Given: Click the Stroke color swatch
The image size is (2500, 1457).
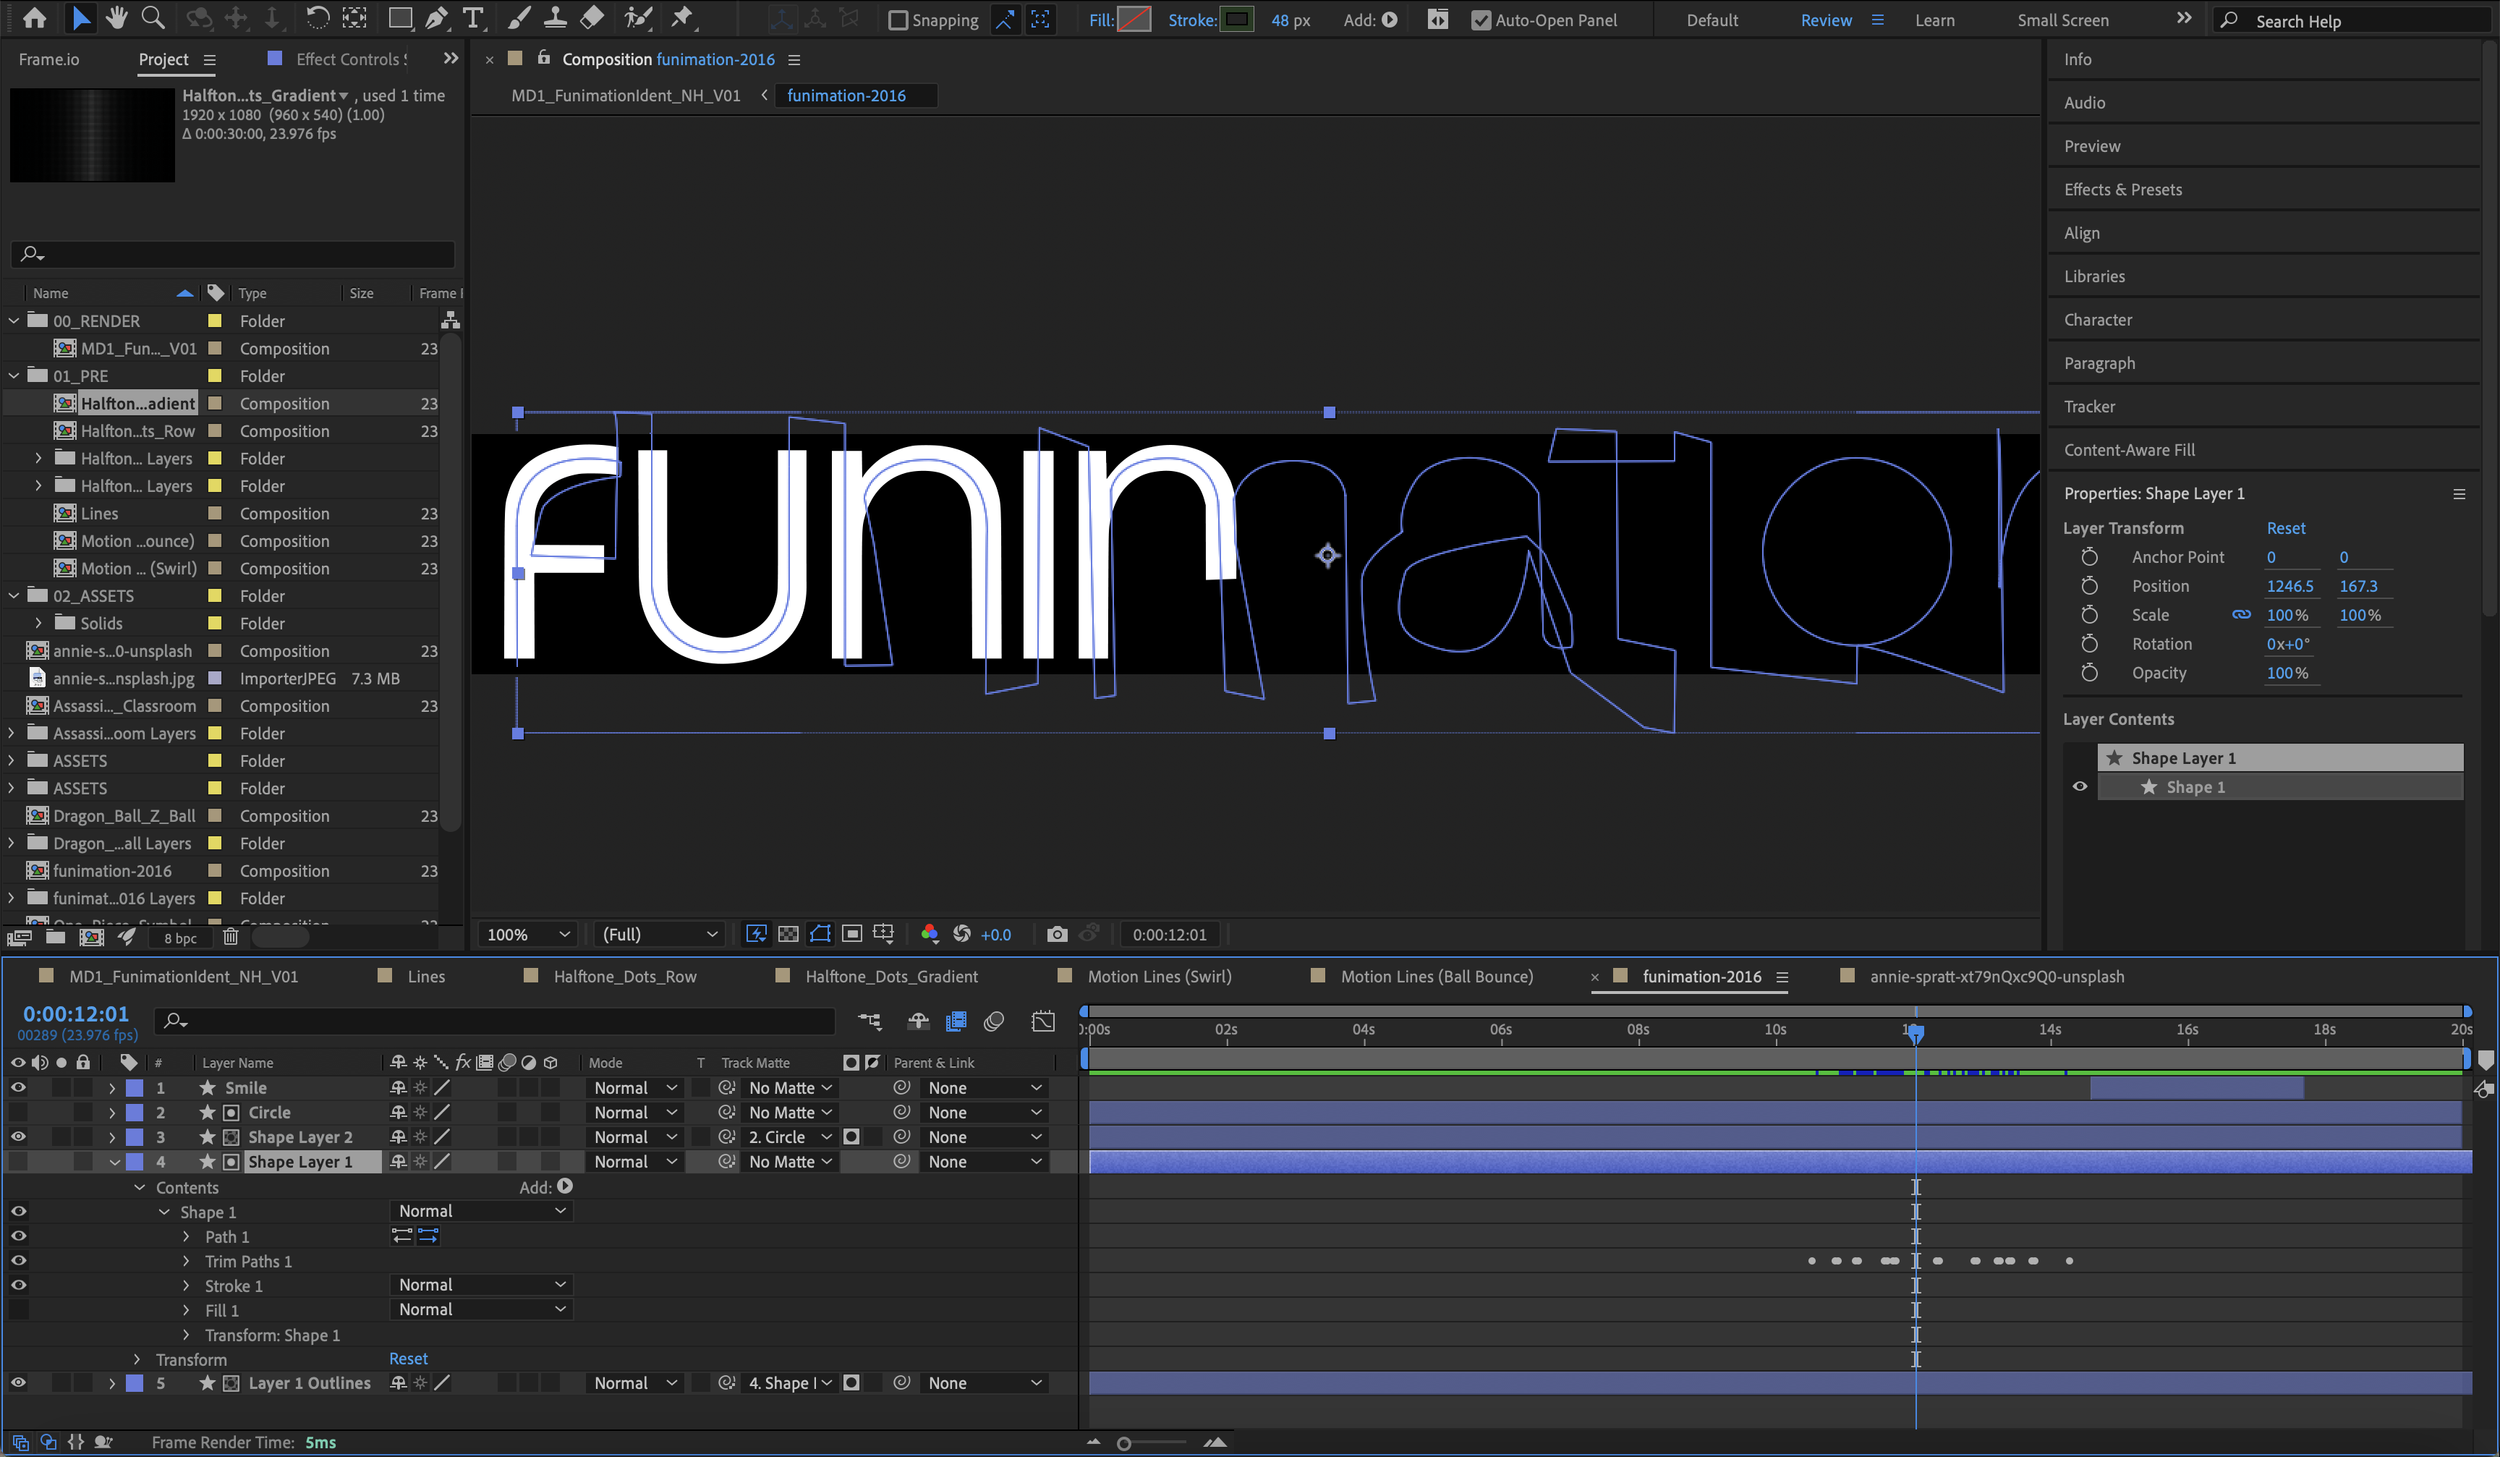Looking at the screenshot, I should (x=1236, y=20).
